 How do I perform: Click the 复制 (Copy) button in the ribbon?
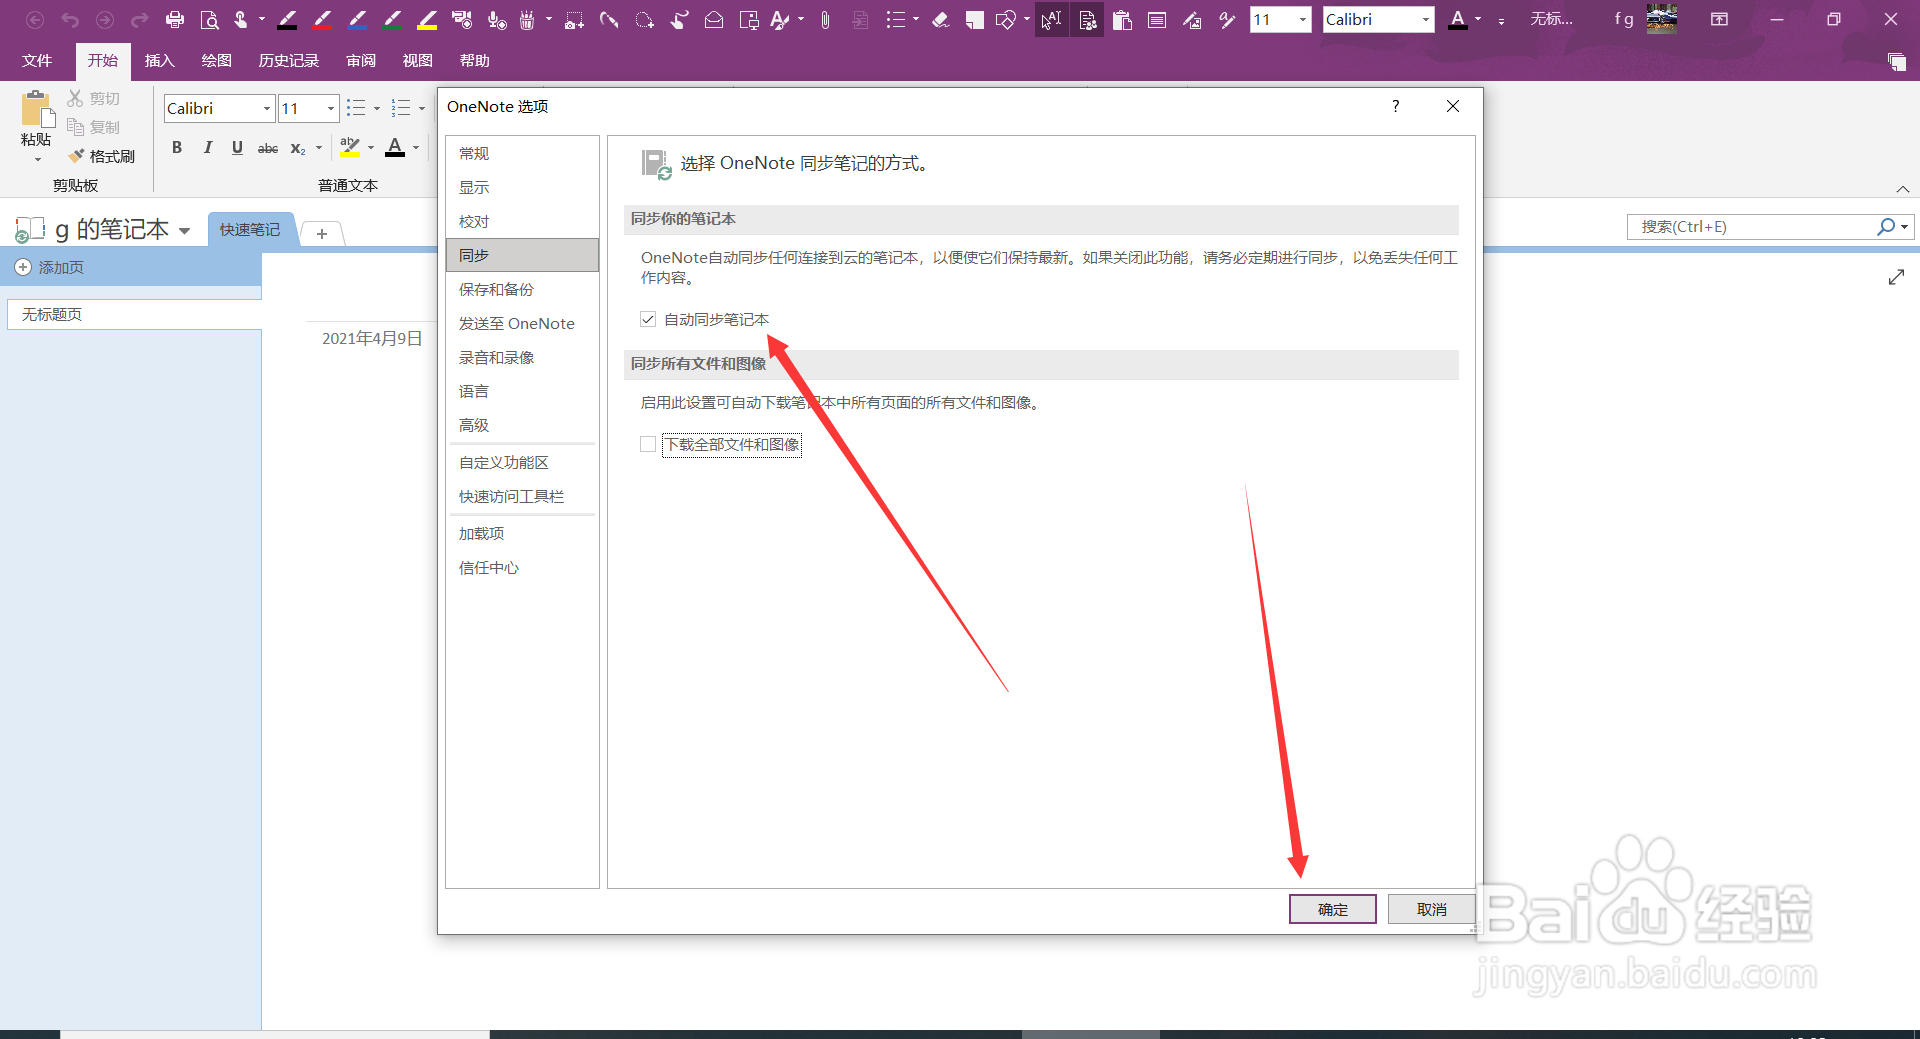[x=94, y=127]
